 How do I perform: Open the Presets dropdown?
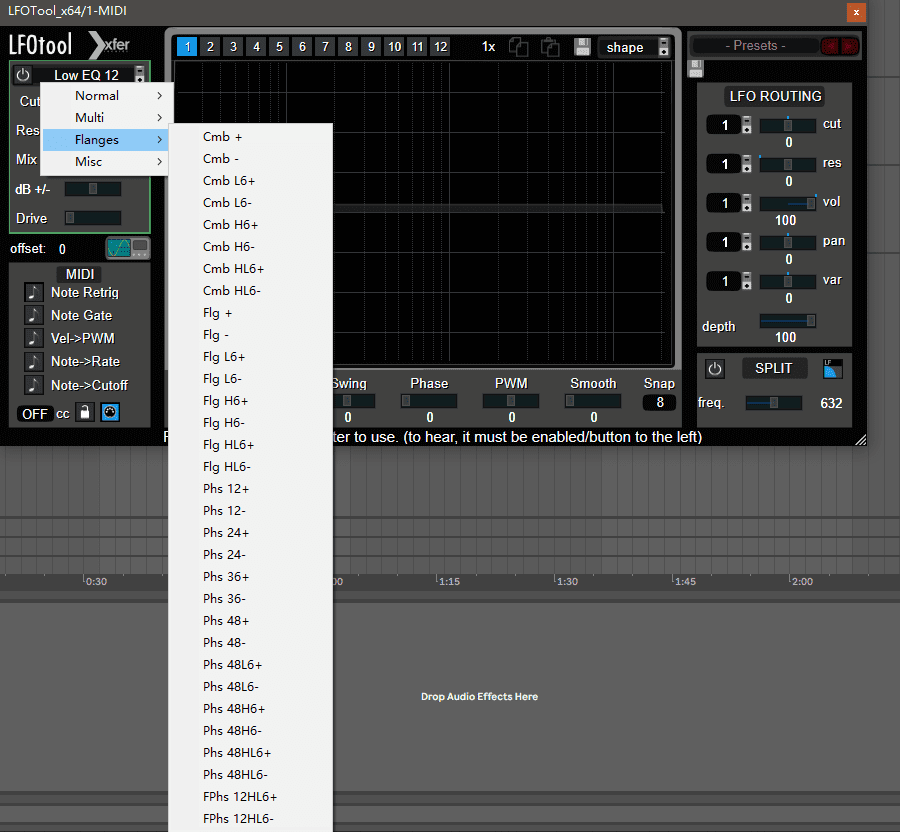[x=753, y=46]
